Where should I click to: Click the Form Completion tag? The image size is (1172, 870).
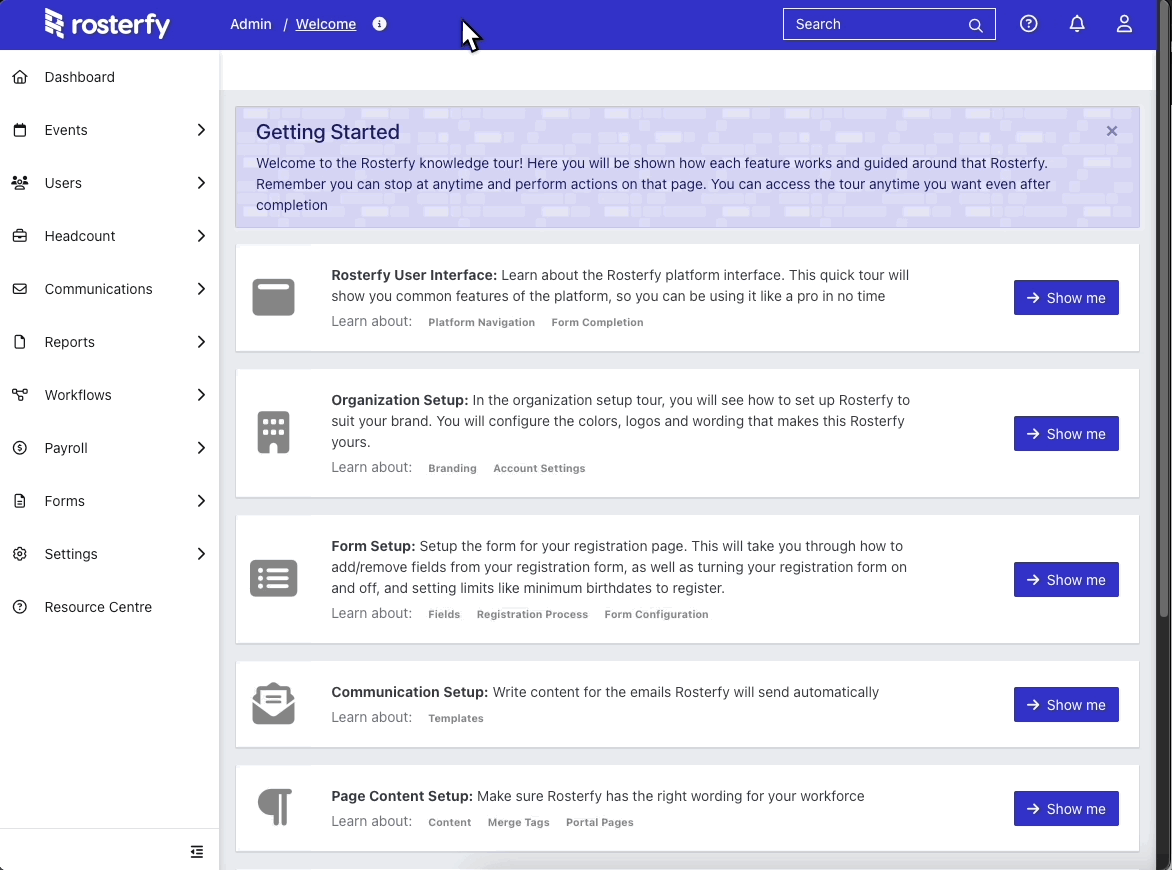coord(597,322)
